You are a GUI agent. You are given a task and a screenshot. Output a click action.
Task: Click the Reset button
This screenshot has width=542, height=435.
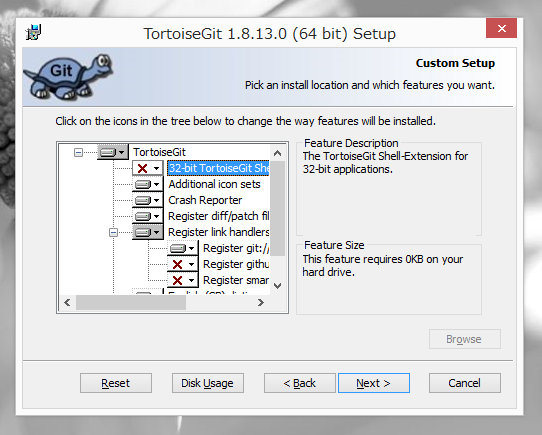tap(116, 383)
